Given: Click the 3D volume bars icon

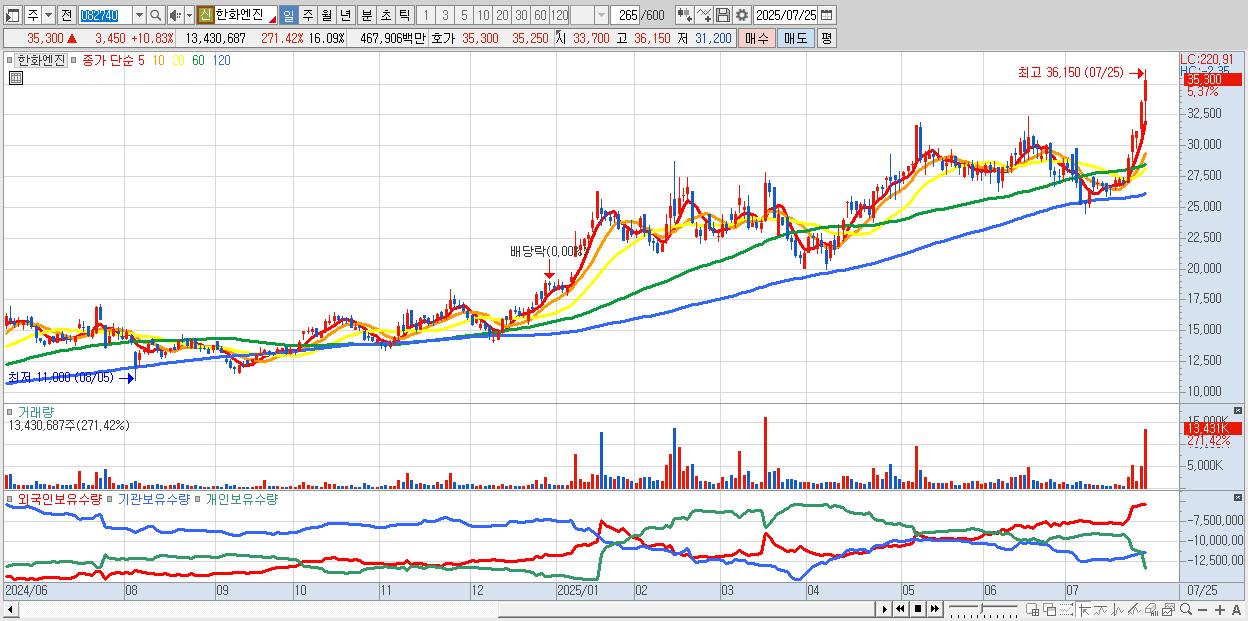Looking at the screenshot, I should (1151, 609).
